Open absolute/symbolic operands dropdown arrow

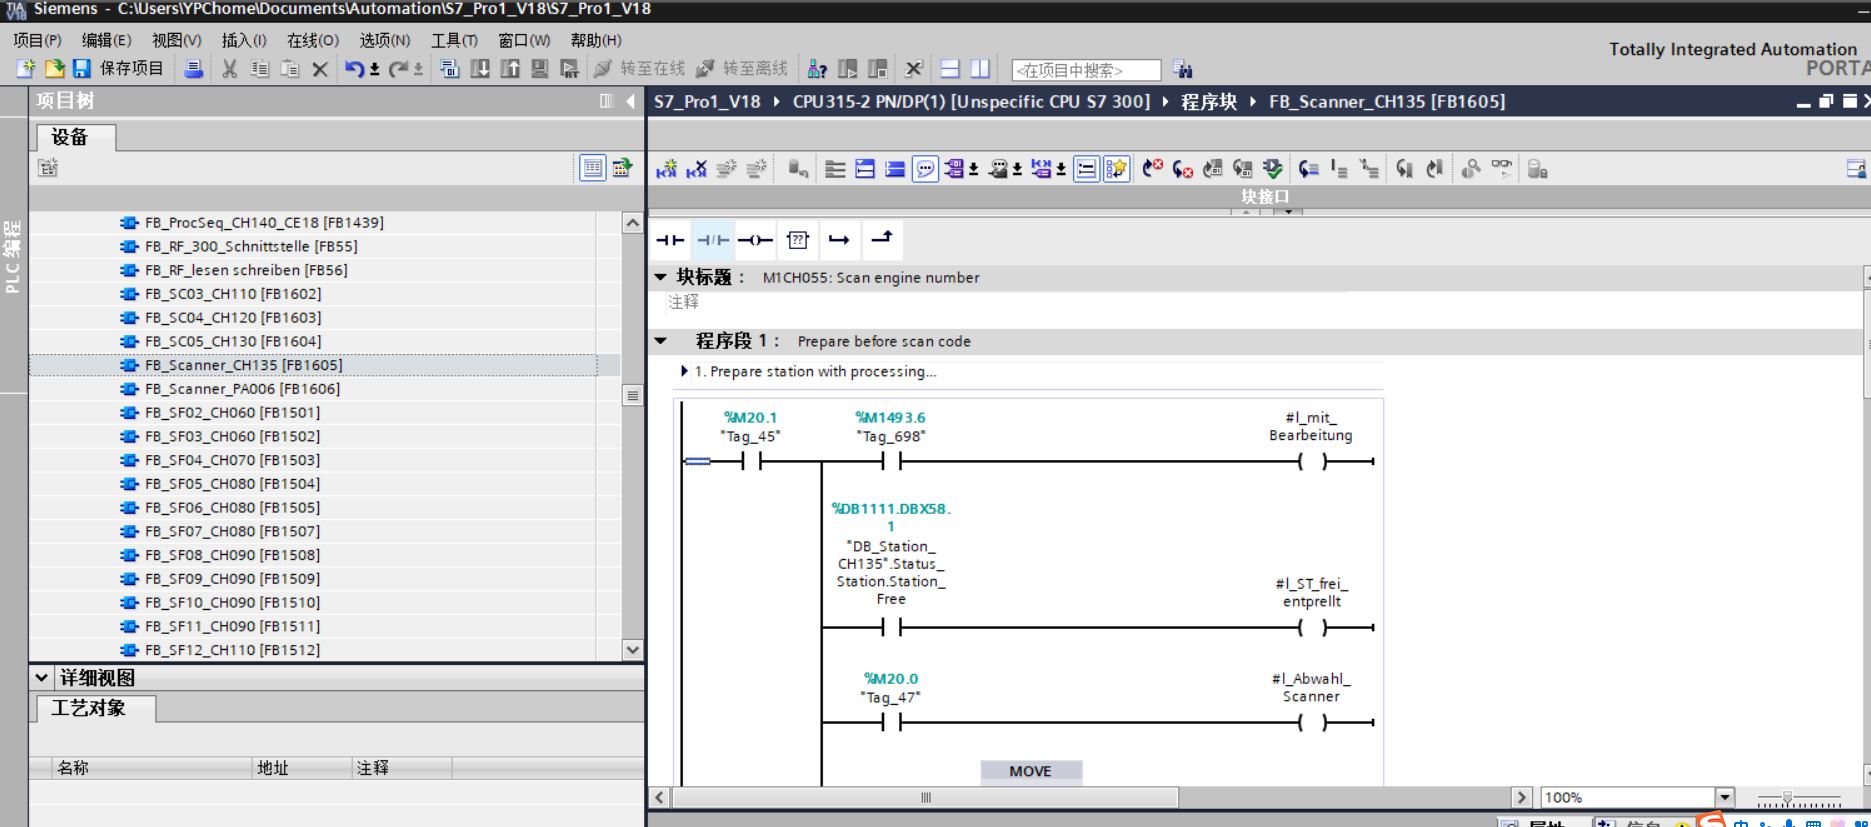pos(974,170)
